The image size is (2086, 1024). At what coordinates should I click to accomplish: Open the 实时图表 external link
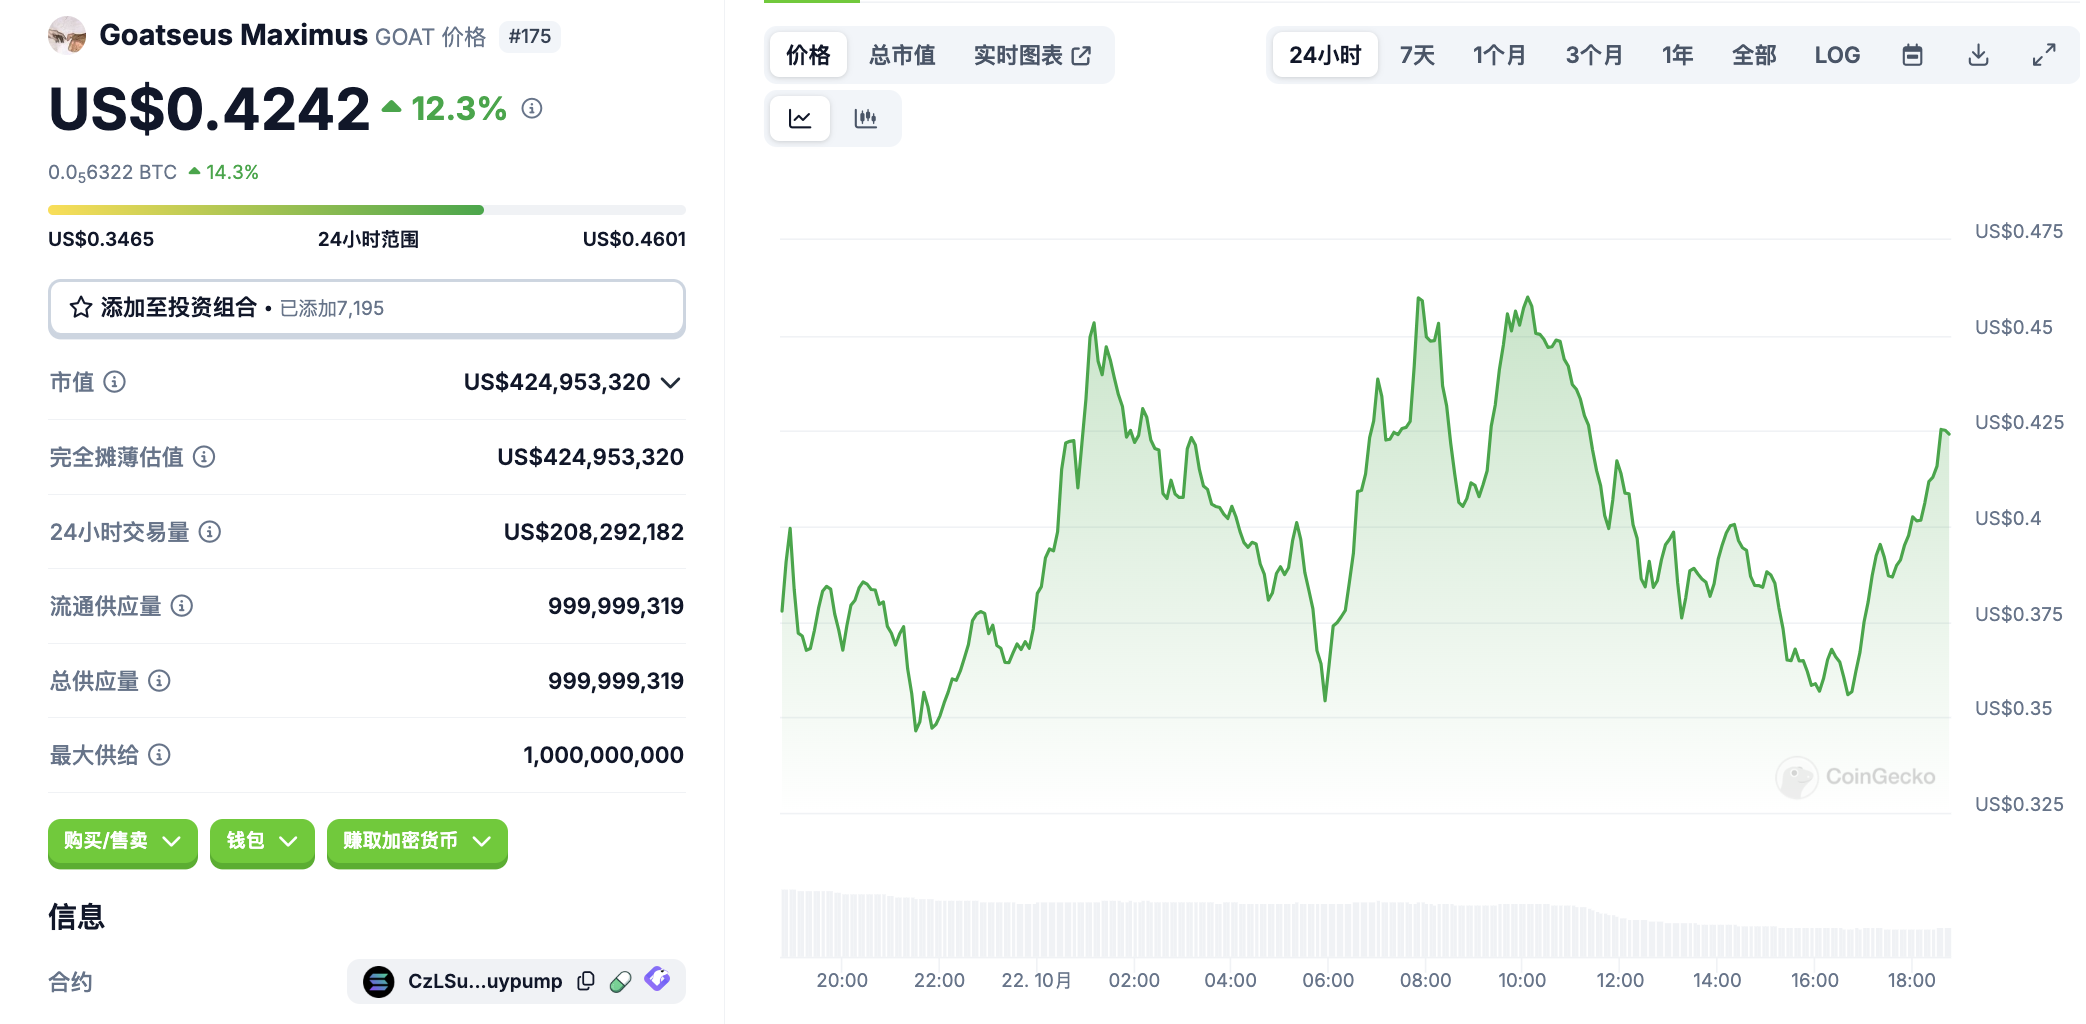pyautogui.click(x=1032, y=55)
